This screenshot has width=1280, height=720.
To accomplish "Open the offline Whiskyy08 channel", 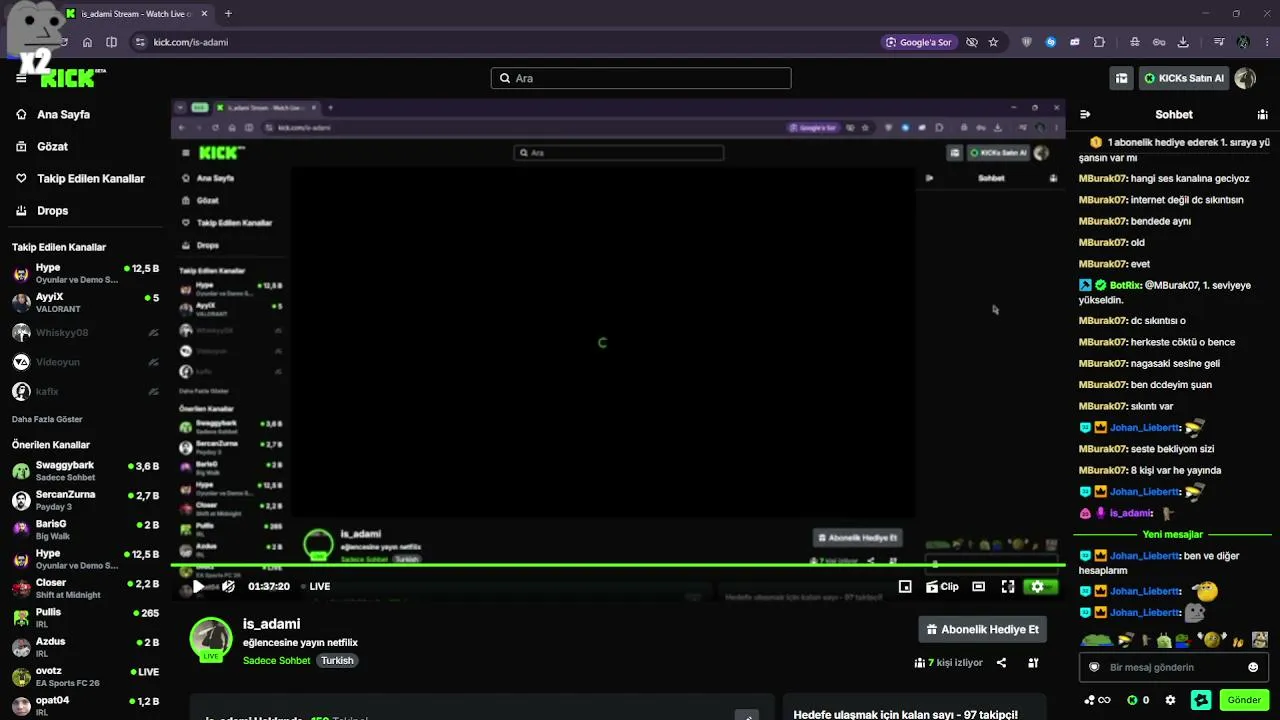I will 85,332.
